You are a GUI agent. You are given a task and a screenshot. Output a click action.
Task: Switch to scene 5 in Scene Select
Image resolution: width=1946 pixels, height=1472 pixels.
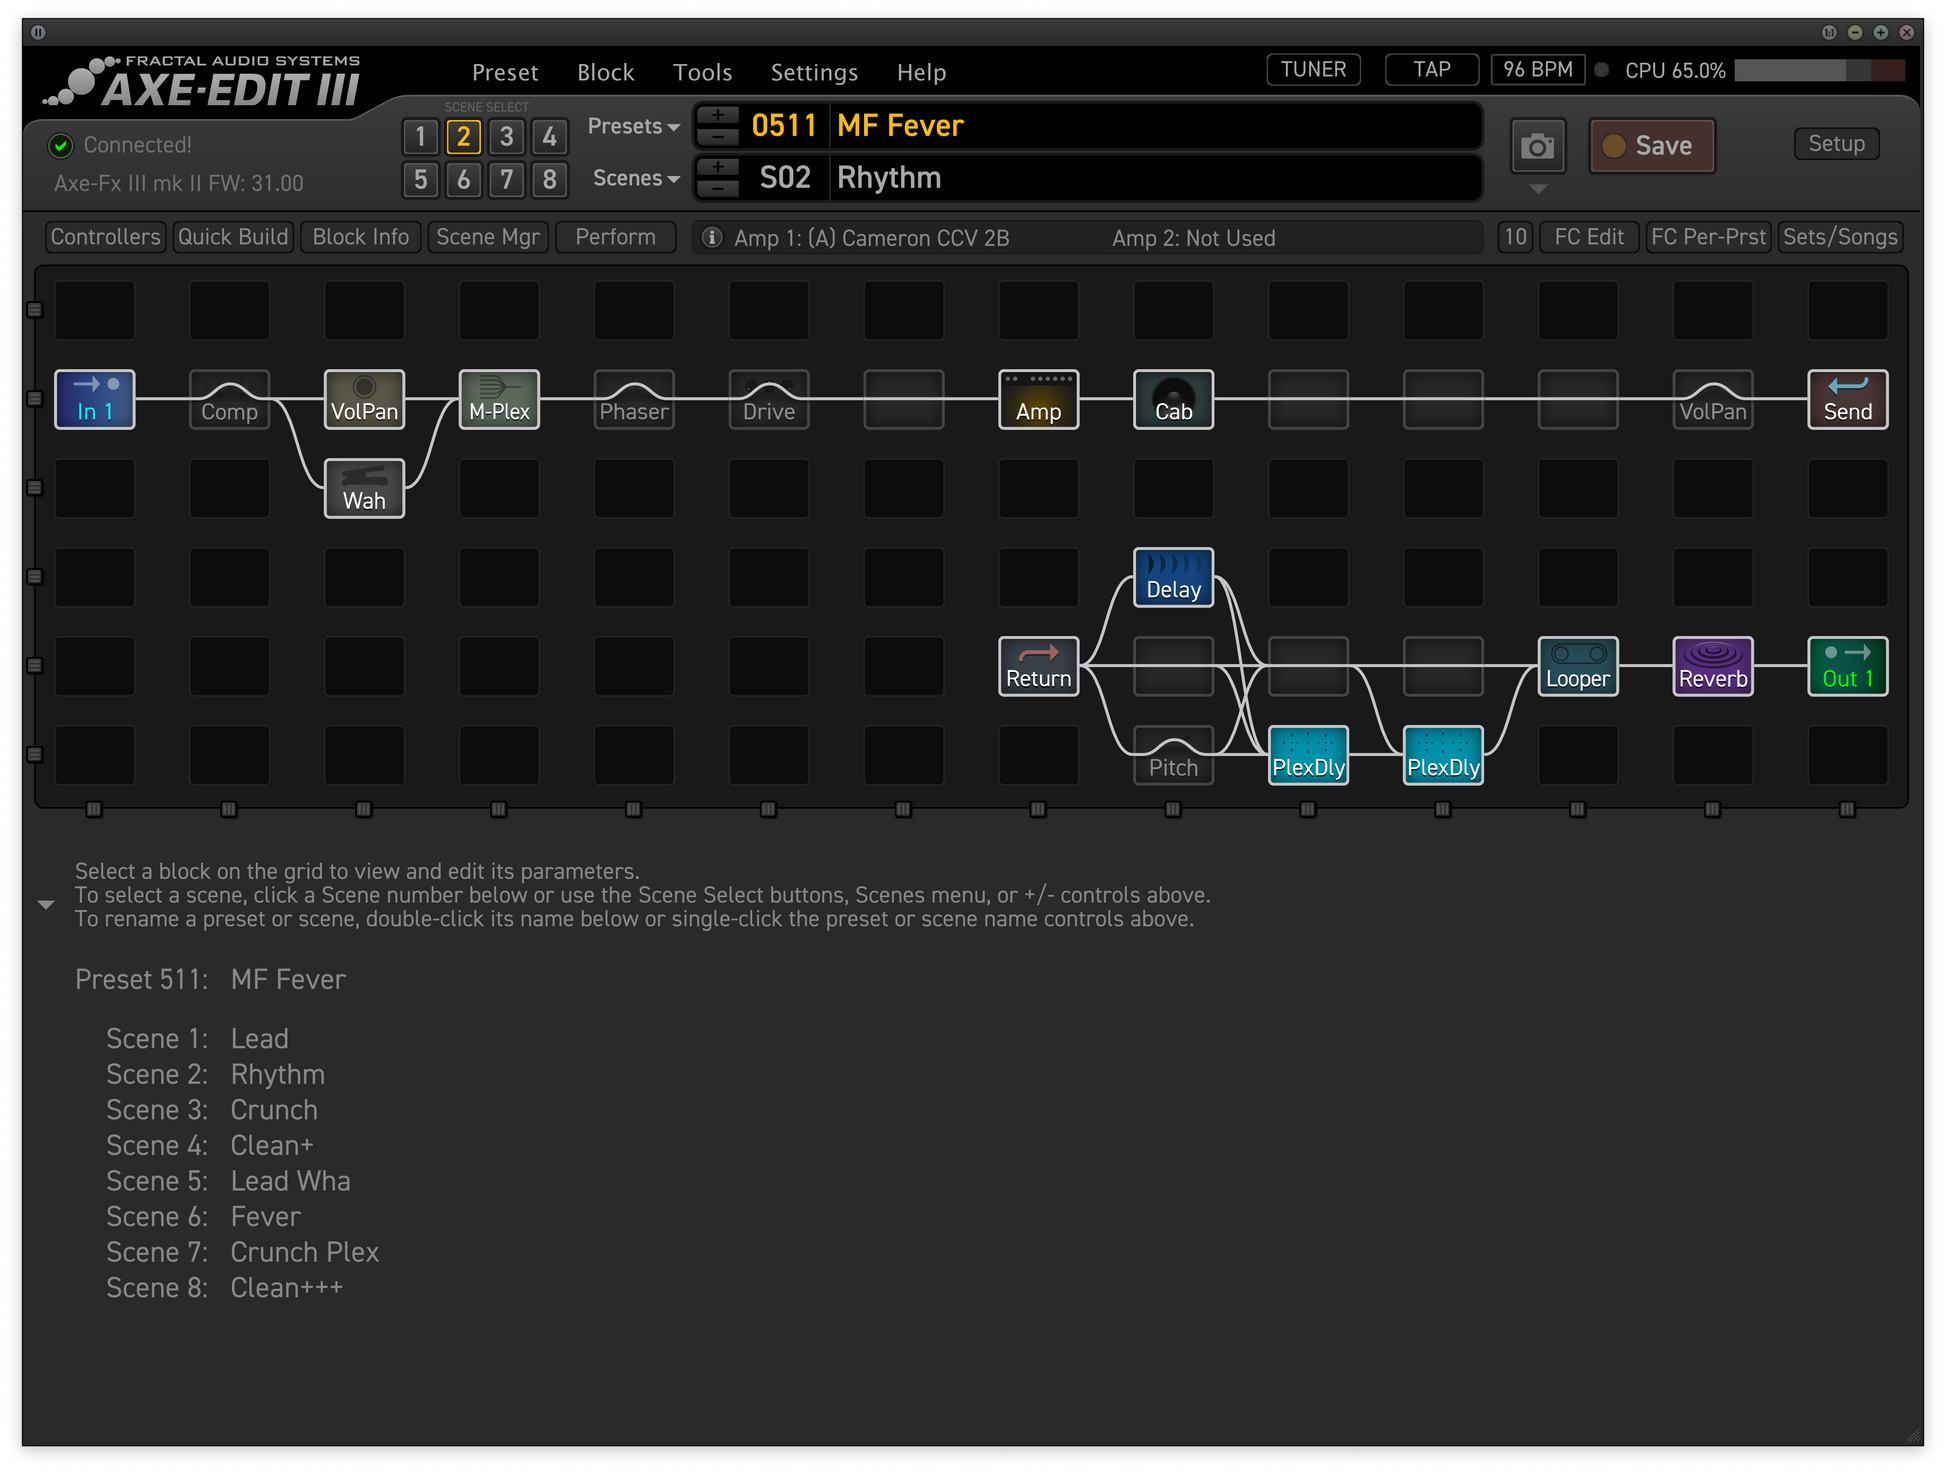point(421,180)
